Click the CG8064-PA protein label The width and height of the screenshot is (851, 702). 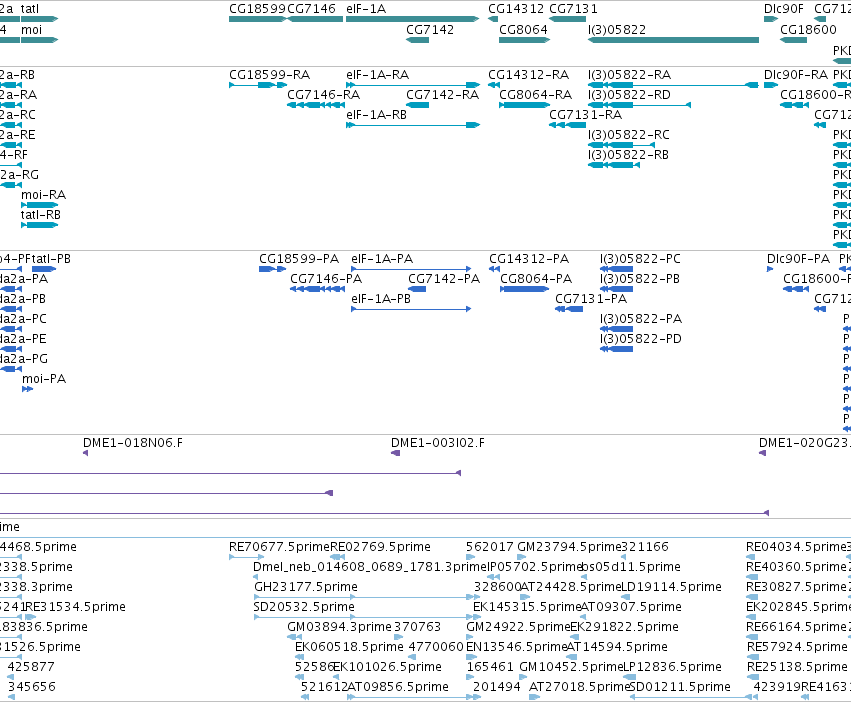536,279
